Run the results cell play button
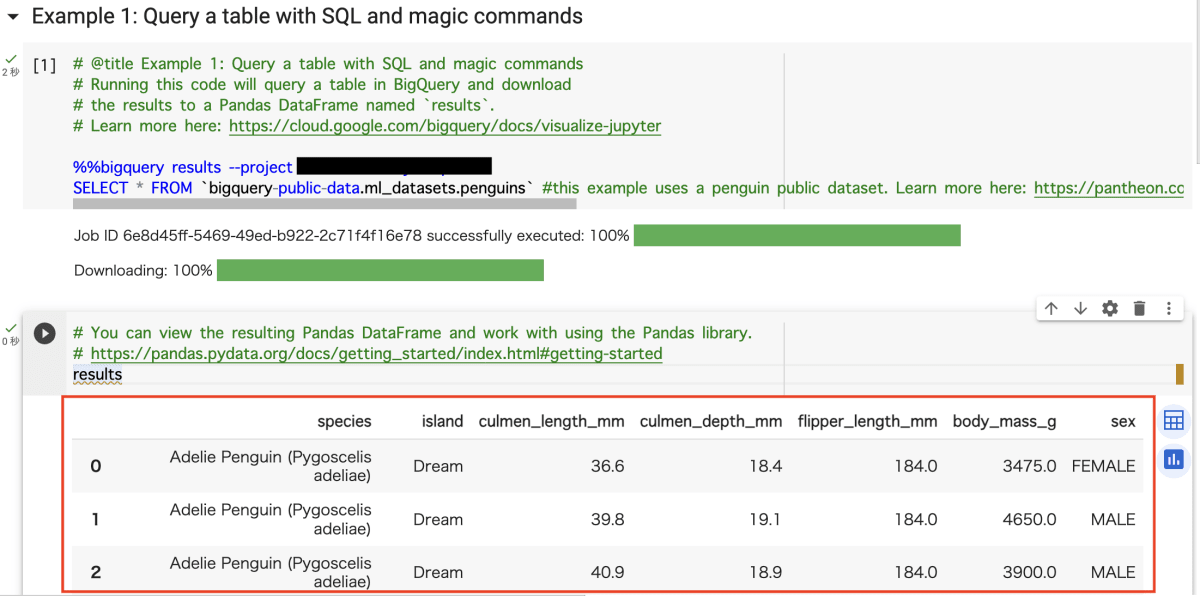The image size is (1200, 596). tap(44, 333)
